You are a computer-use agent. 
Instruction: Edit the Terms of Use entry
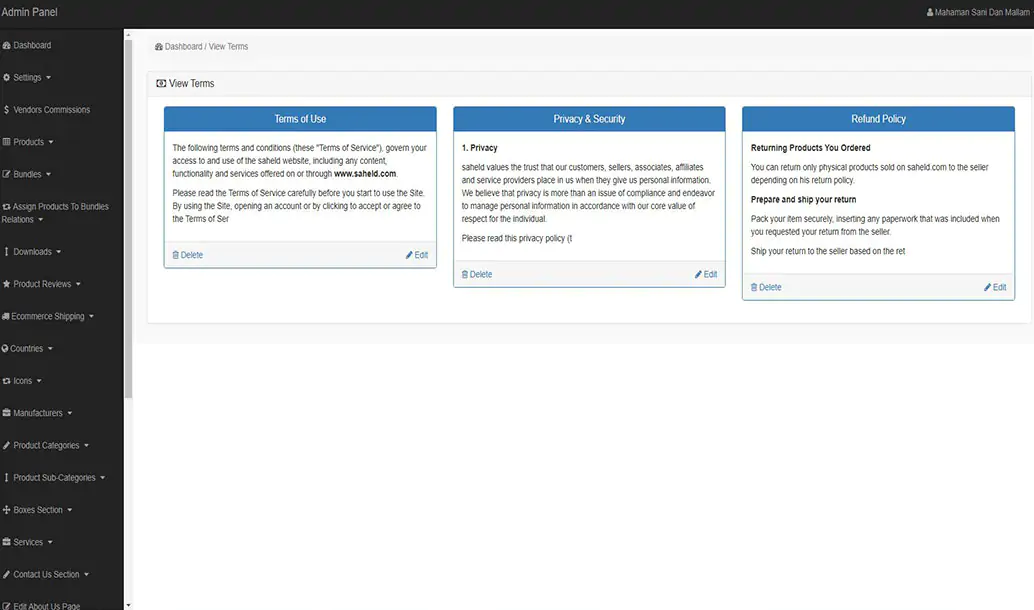click(417, 255)
